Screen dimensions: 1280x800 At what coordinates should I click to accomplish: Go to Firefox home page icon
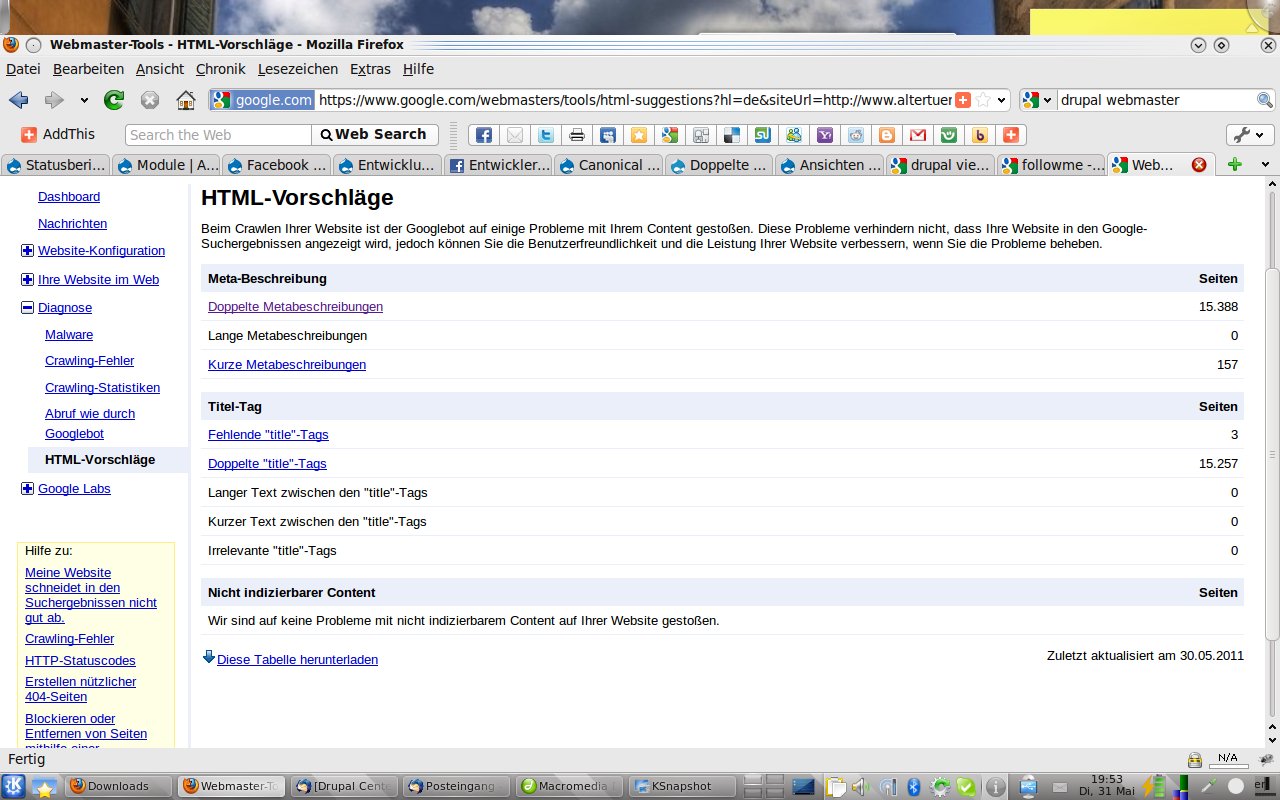185,100
